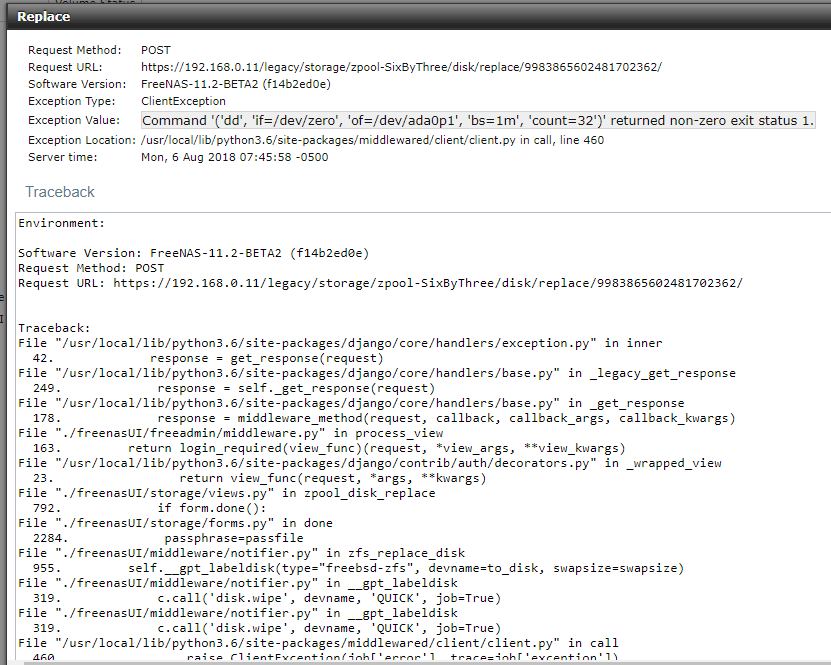The height and width of the screenshot is (665, 831).
Task: Select the "Traceback:" line inside the traceback box
Action: pyautogui.click(x=54, y=327)
